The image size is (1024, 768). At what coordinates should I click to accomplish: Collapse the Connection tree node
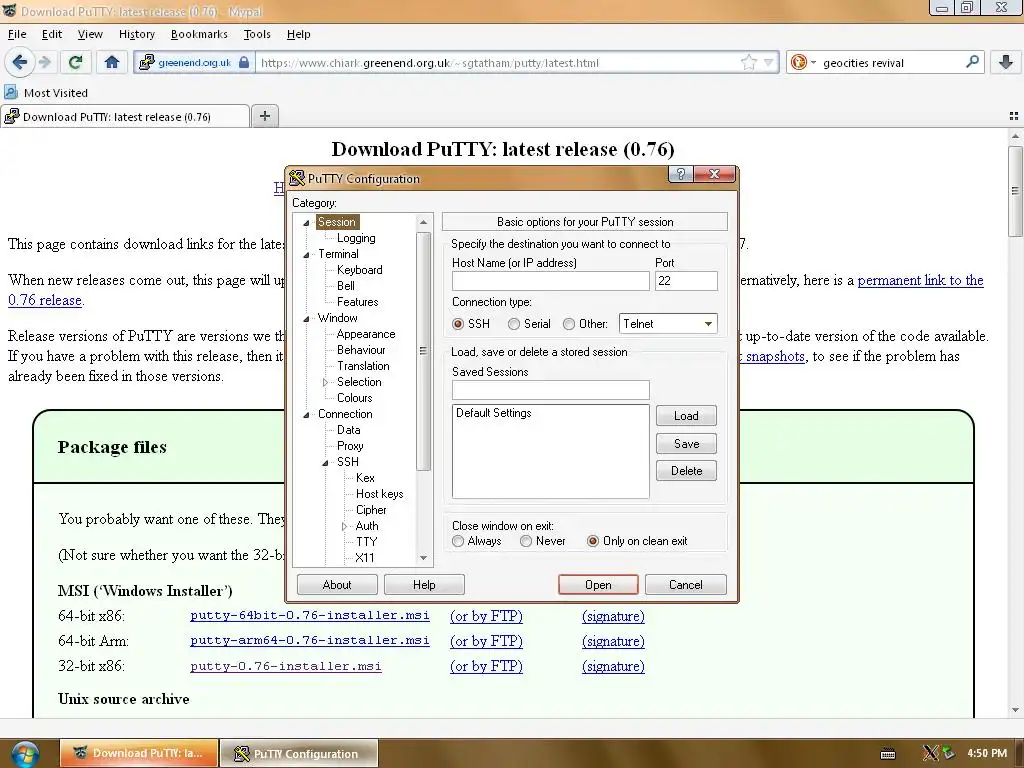click(x=306, y=415)
